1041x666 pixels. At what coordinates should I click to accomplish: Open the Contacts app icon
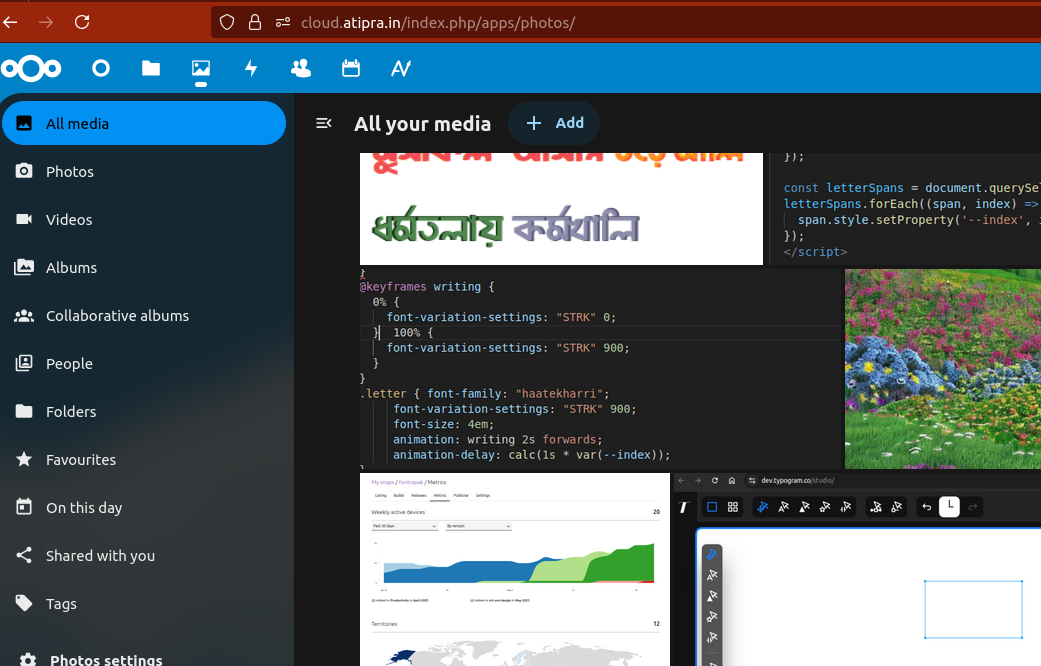click(x=301, y=68)
